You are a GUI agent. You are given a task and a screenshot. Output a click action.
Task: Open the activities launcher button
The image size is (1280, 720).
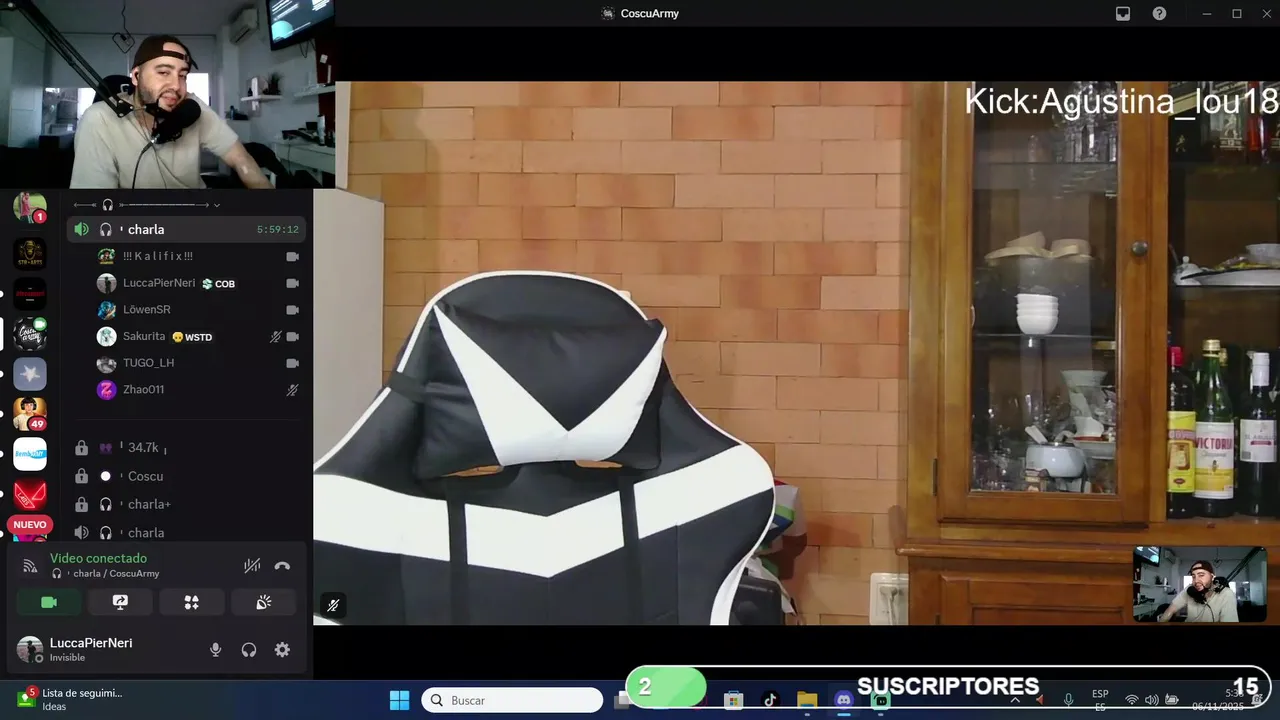point(192,602)
